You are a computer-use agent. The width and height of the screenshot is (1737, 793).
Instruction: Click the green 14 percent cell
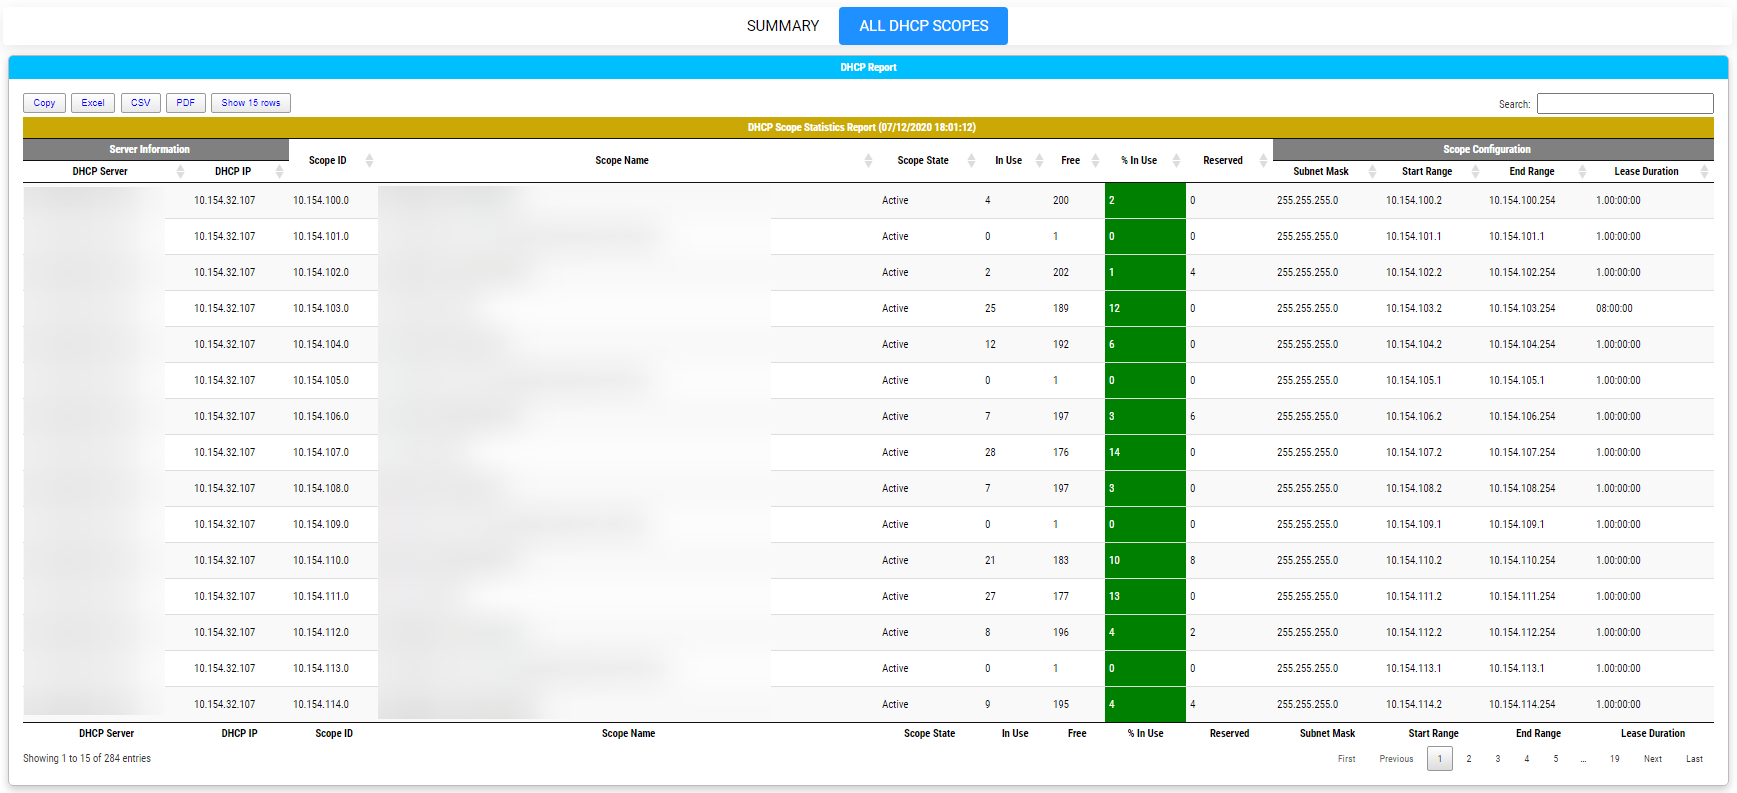click(1144, 453)
